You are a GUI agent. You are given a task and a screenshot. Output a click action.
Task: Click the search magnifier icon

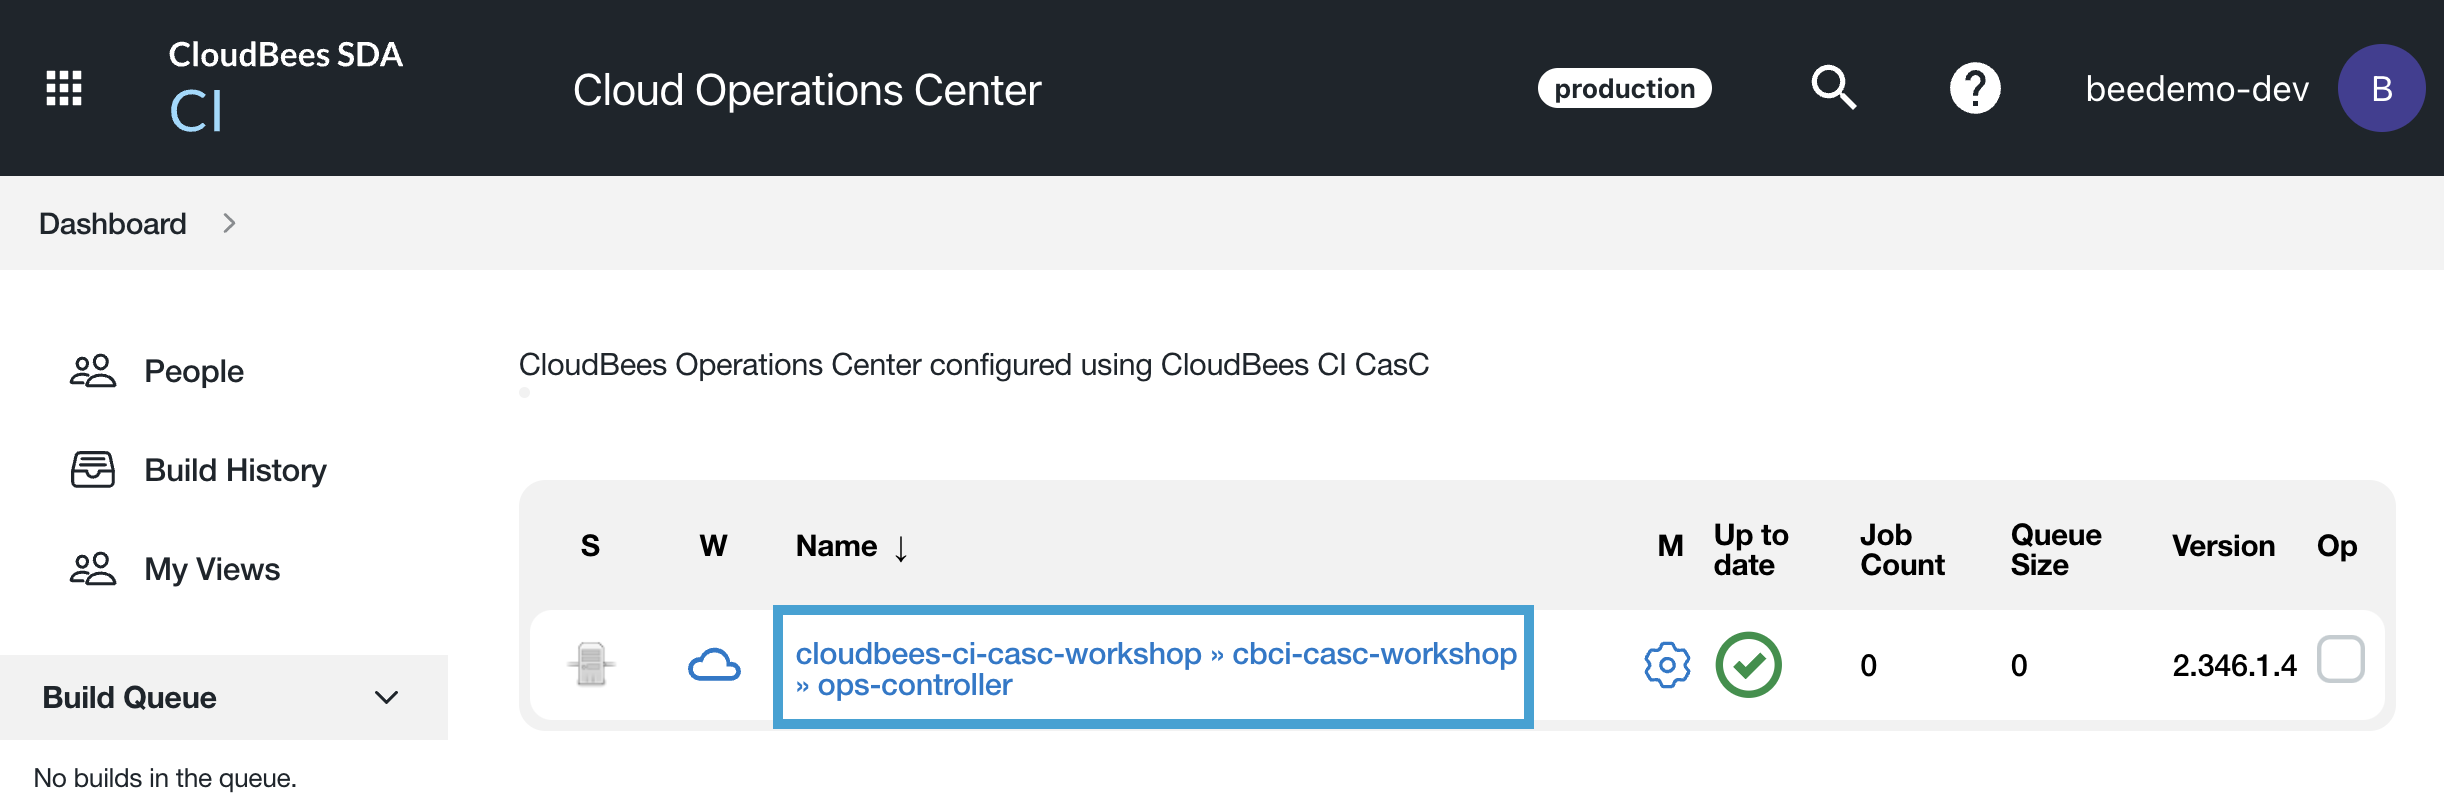pyautogui.click(x=1833, y=88)
